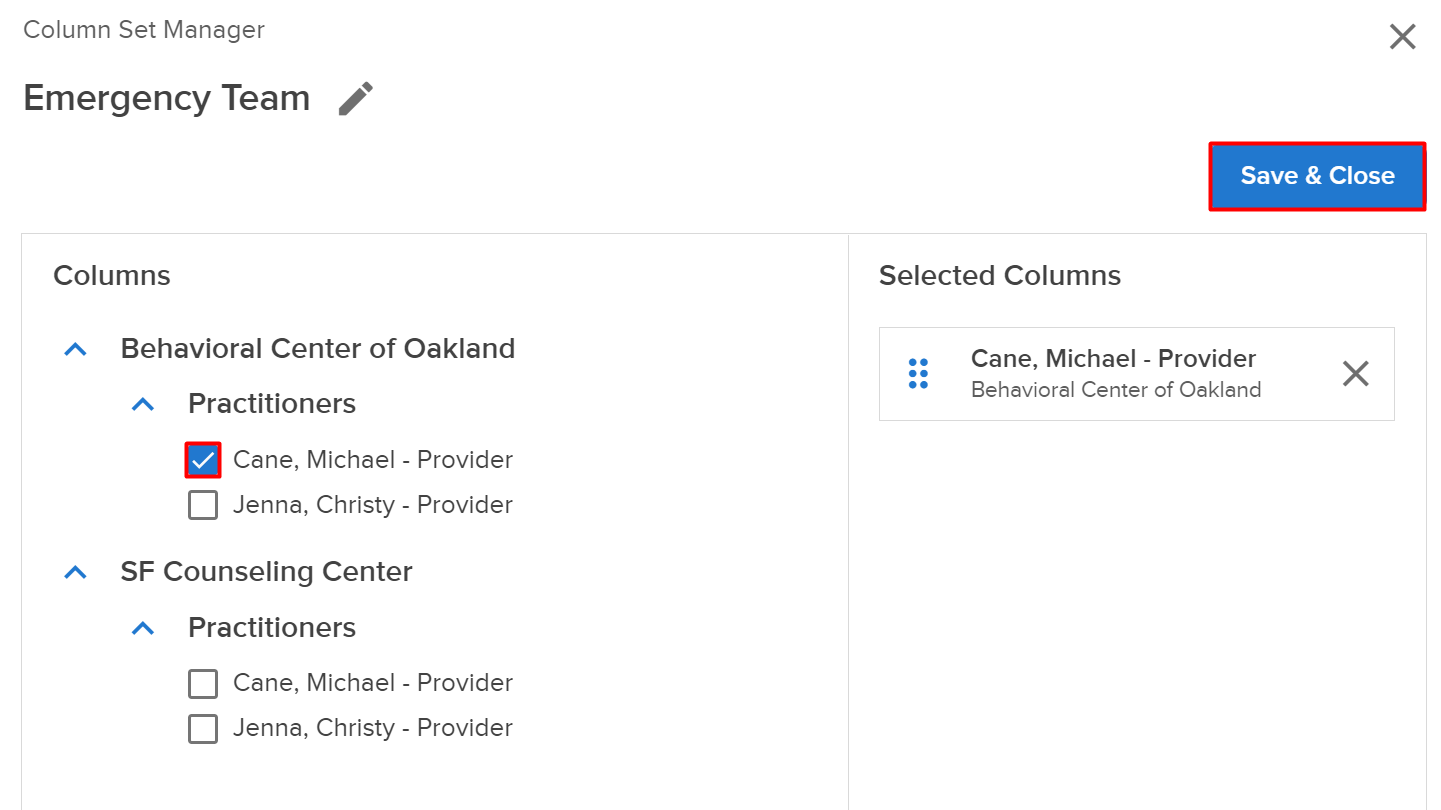The height and width of the screenshot is (810, 1441).
Task: Click the Cane, Michael - Provider selected column card
Action: (1137, 374)
